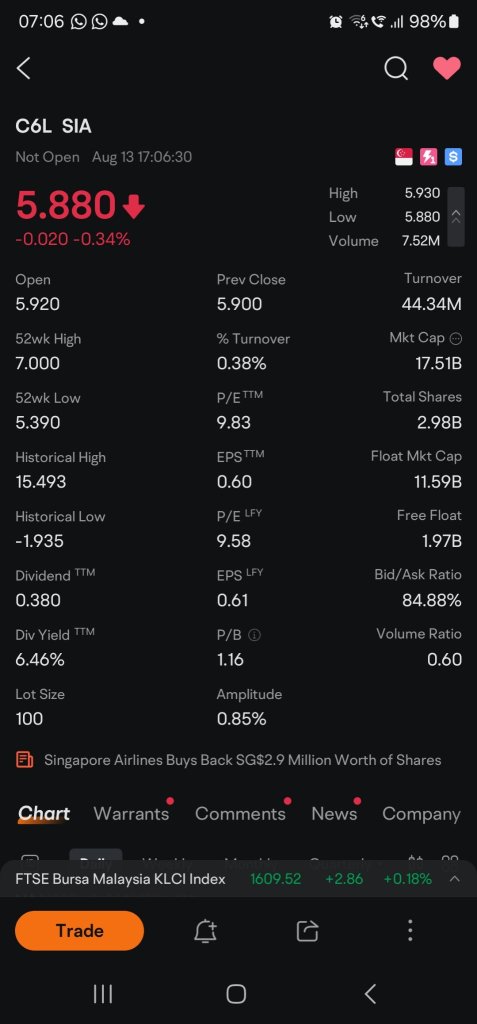Tap the Singapore flag market icon

404,157
